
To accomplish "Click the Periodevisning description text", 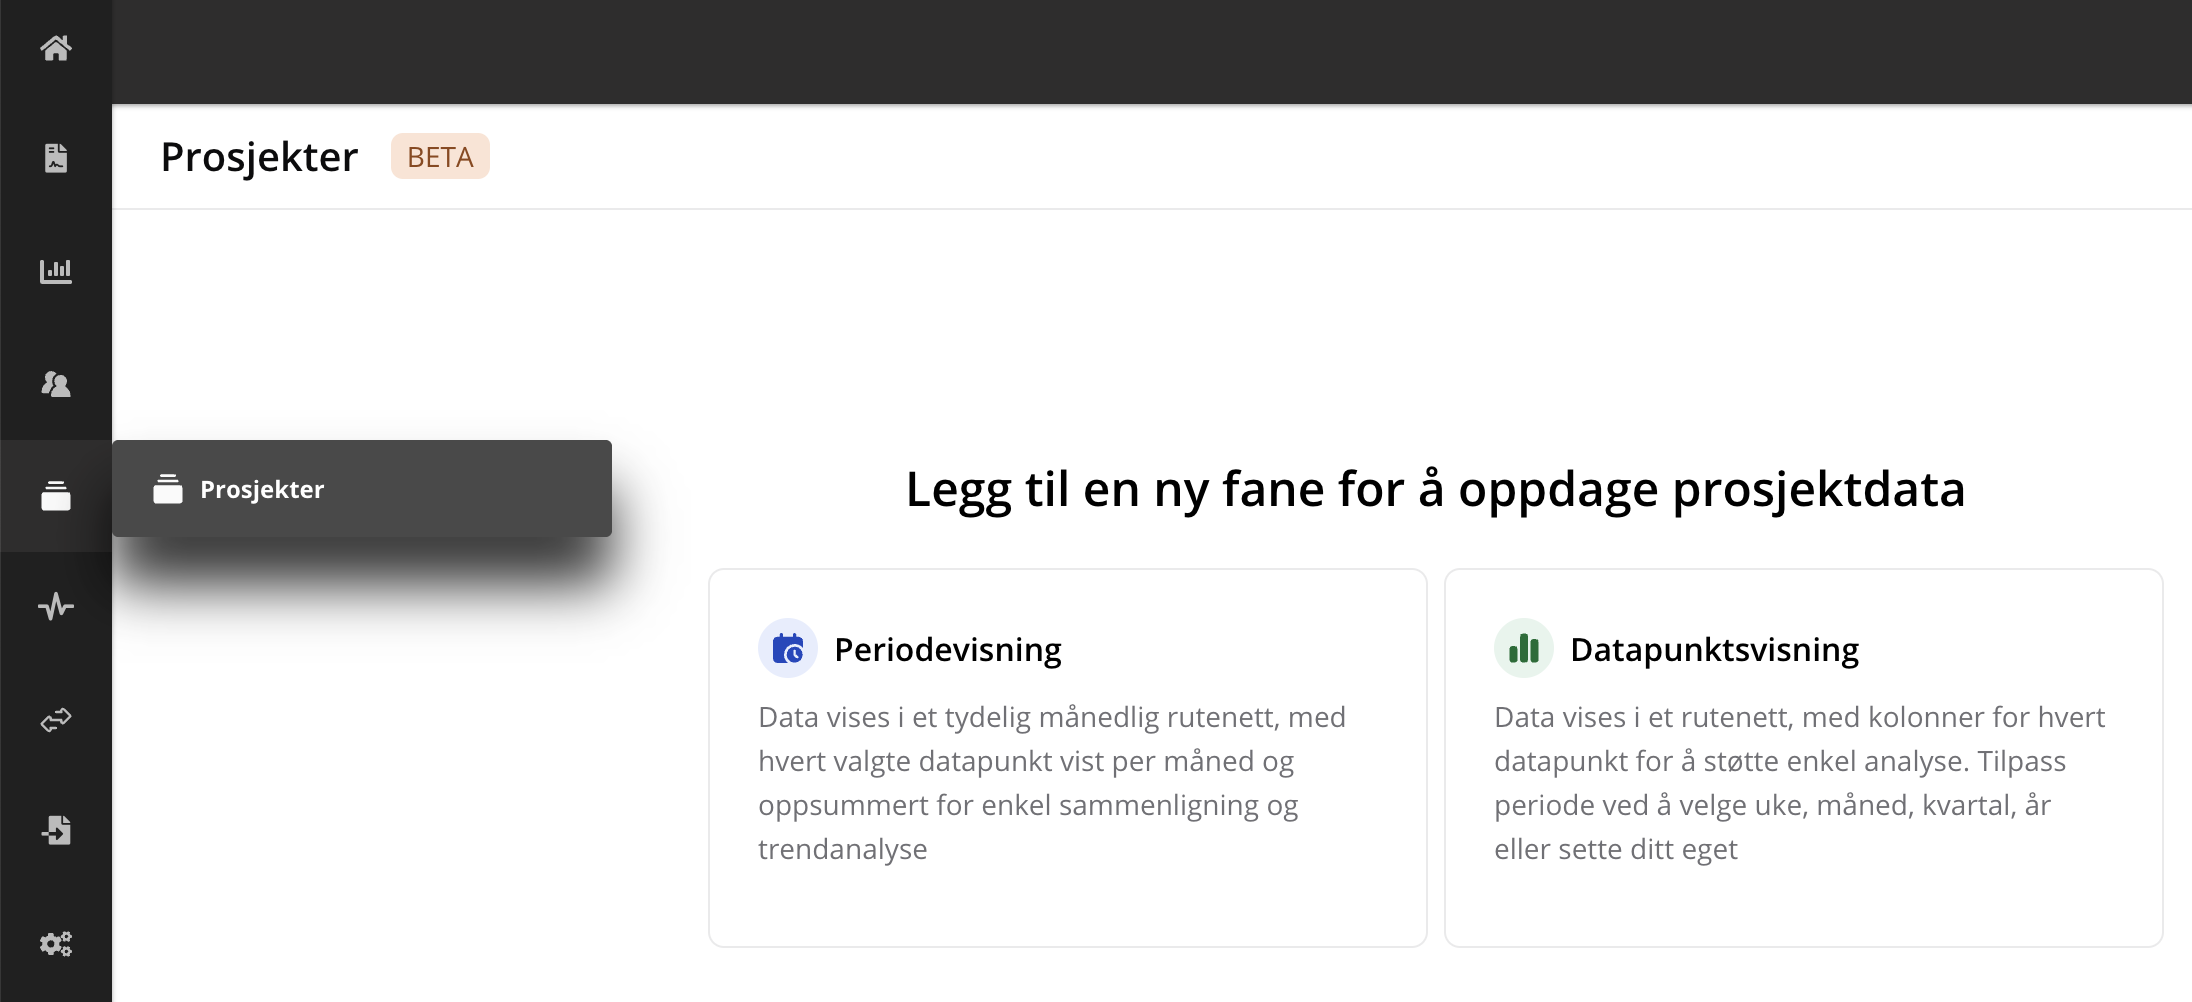I will point(1052,783).
